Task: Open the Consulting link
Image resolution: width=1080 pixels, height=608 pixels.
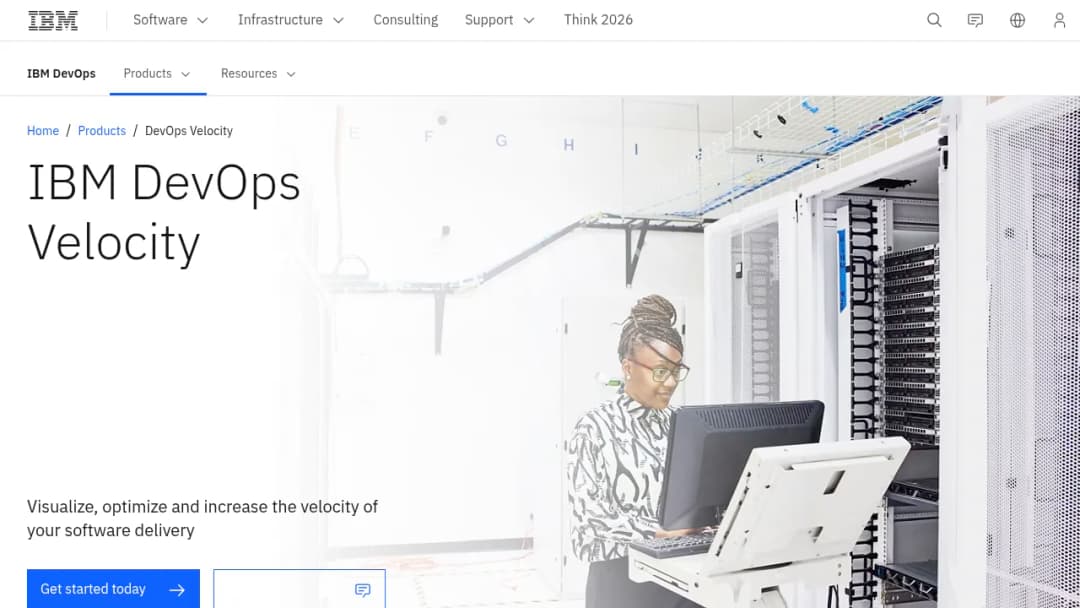Action: click(x=406, y=20)
